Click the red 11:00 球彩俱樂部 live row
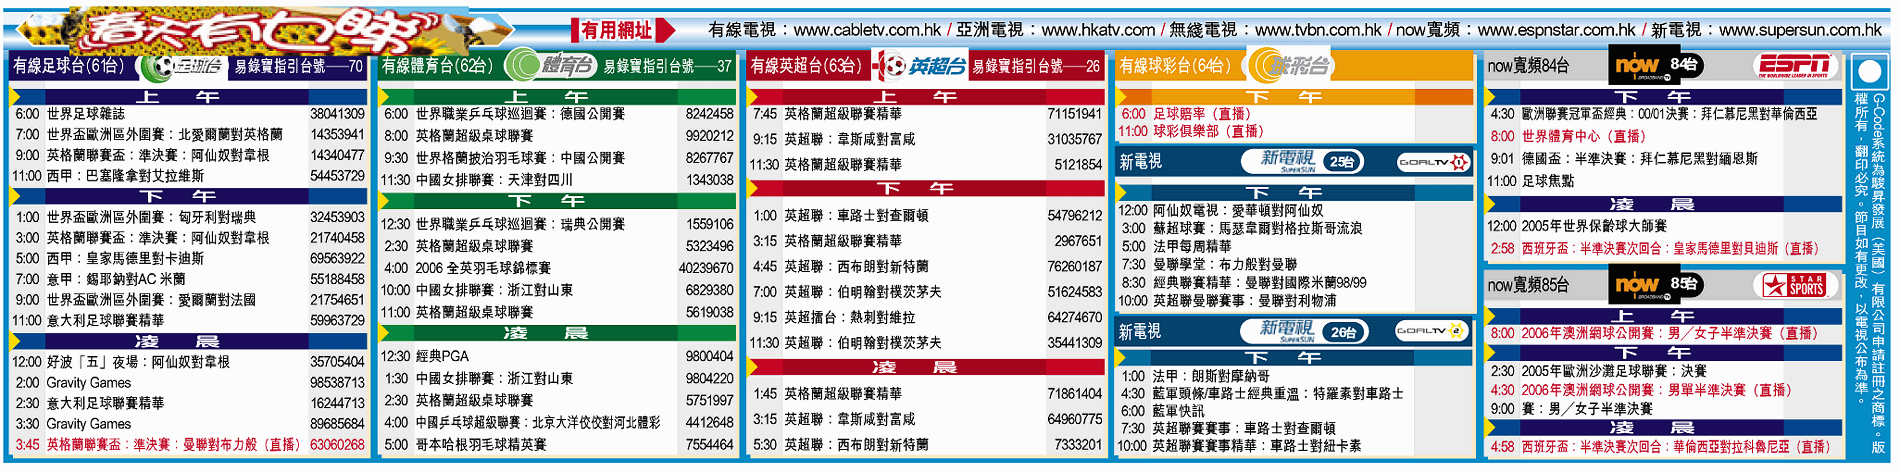1900x472 pixels. (x=1296, y=131)
